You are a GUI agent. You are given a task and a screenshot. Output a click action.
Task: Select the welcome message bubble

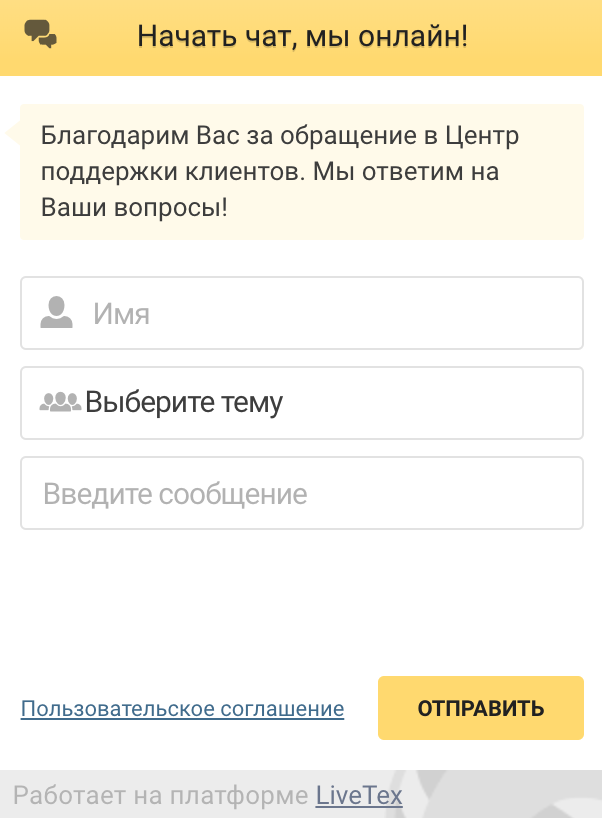(x=301, y=171)
